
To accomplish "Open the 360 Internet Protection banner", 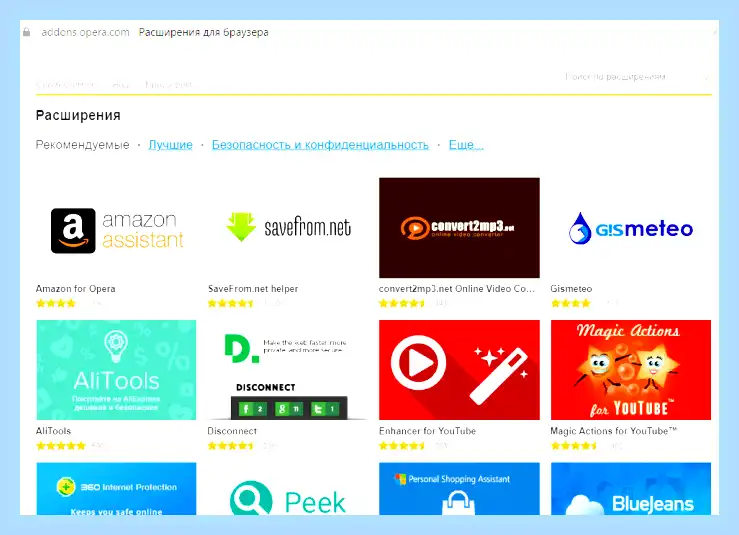I will pos(116,489).
